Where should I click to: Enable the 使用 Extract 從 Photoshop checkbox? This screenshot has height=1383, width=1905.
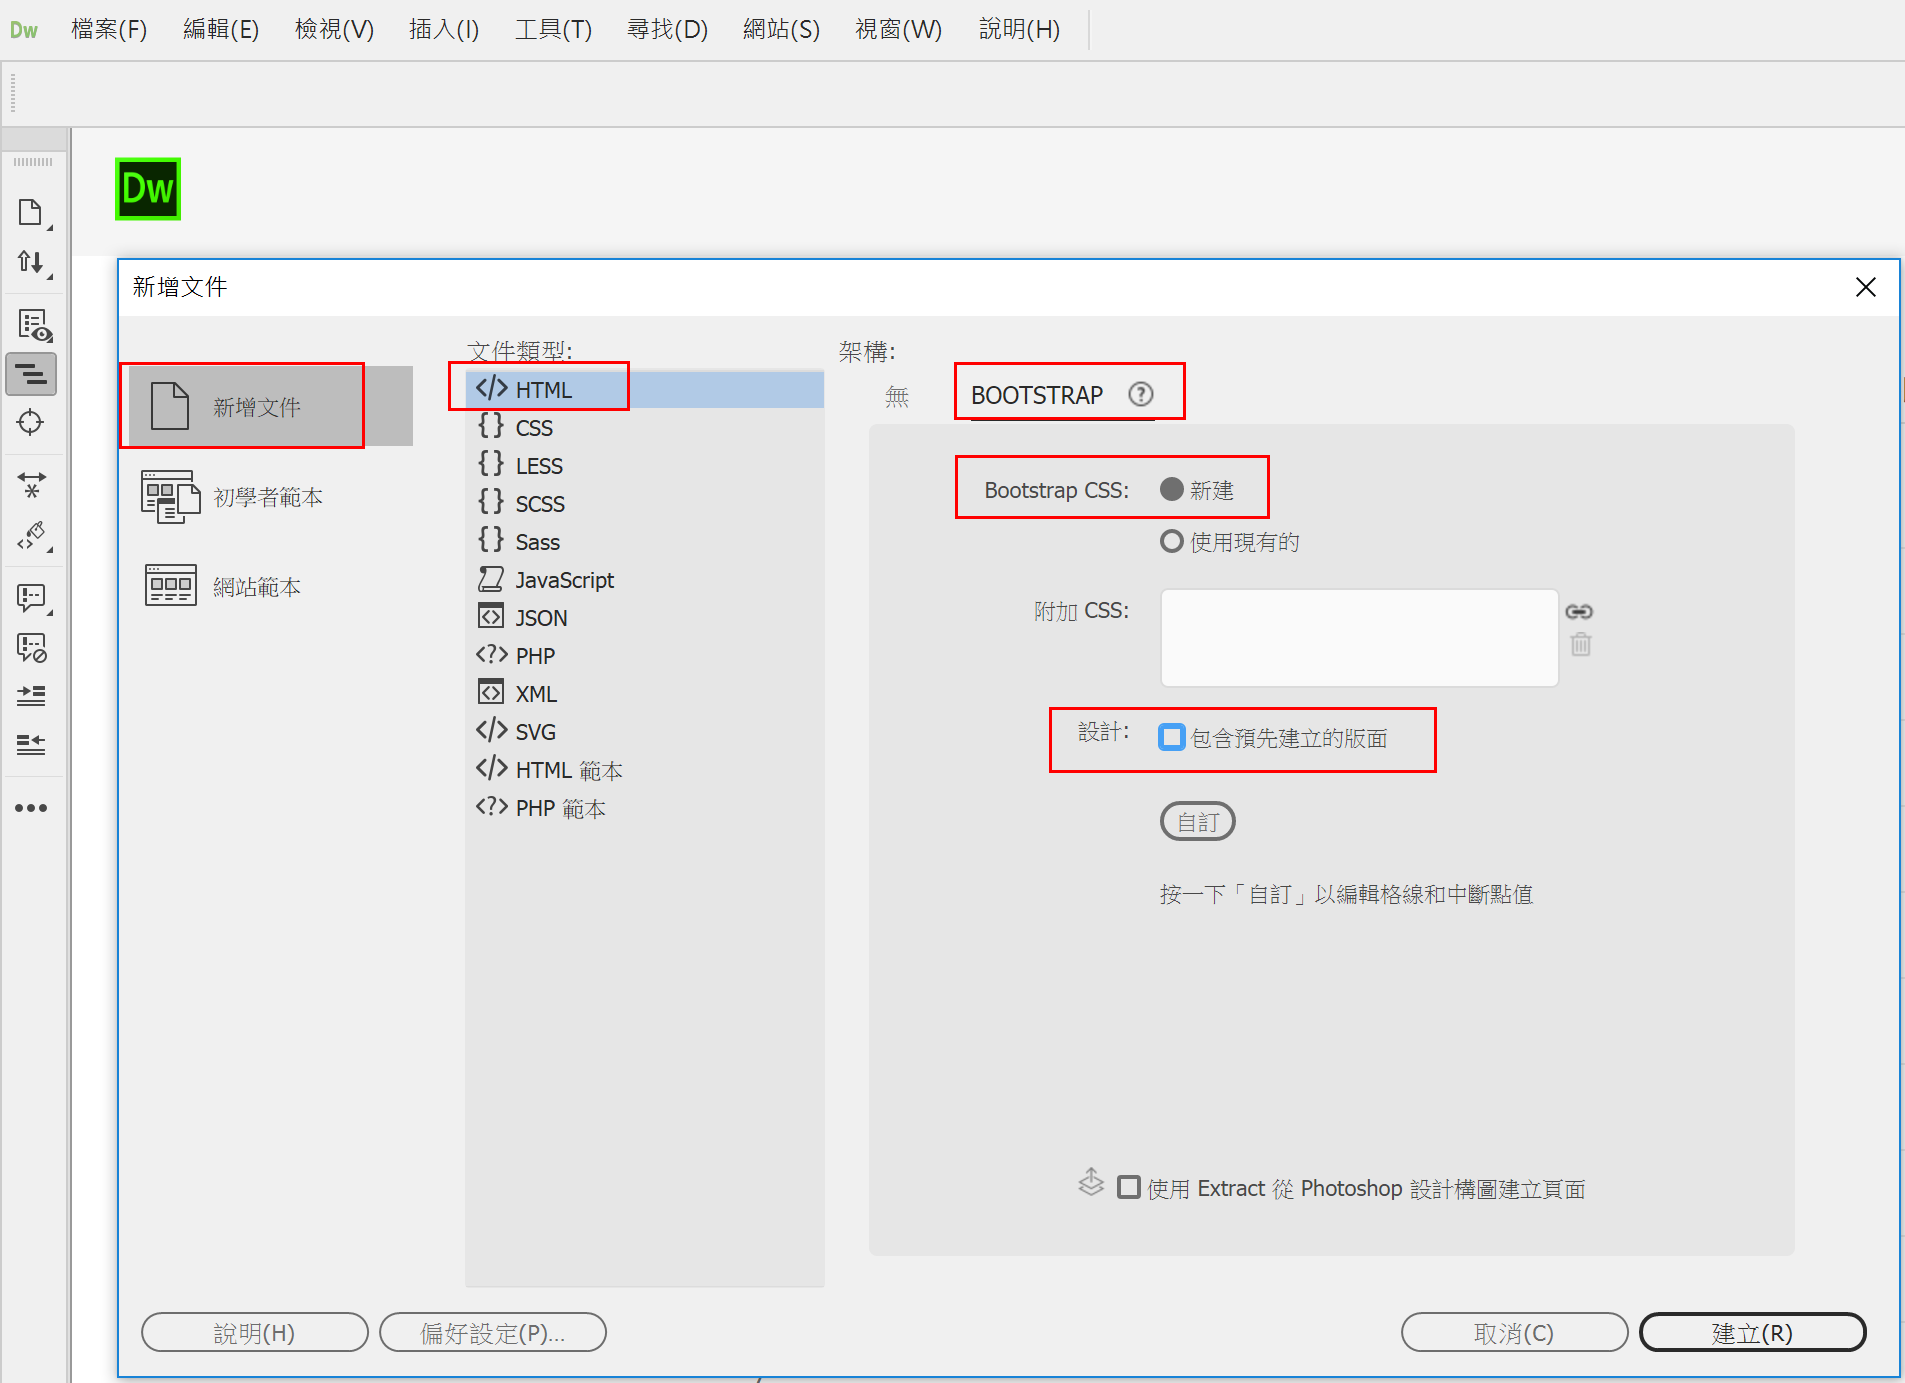click(1128, 1187)
